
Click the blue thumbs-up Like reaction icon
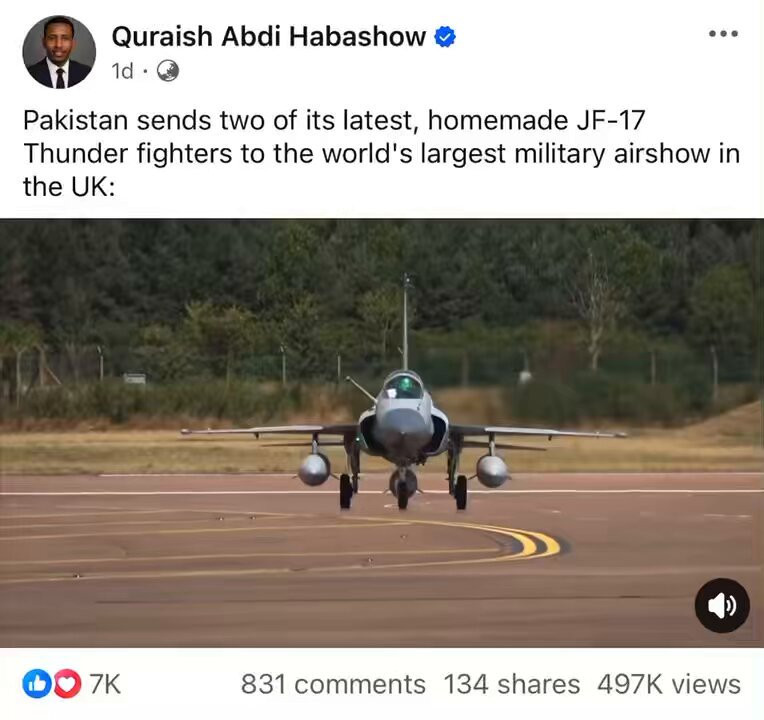37,683
